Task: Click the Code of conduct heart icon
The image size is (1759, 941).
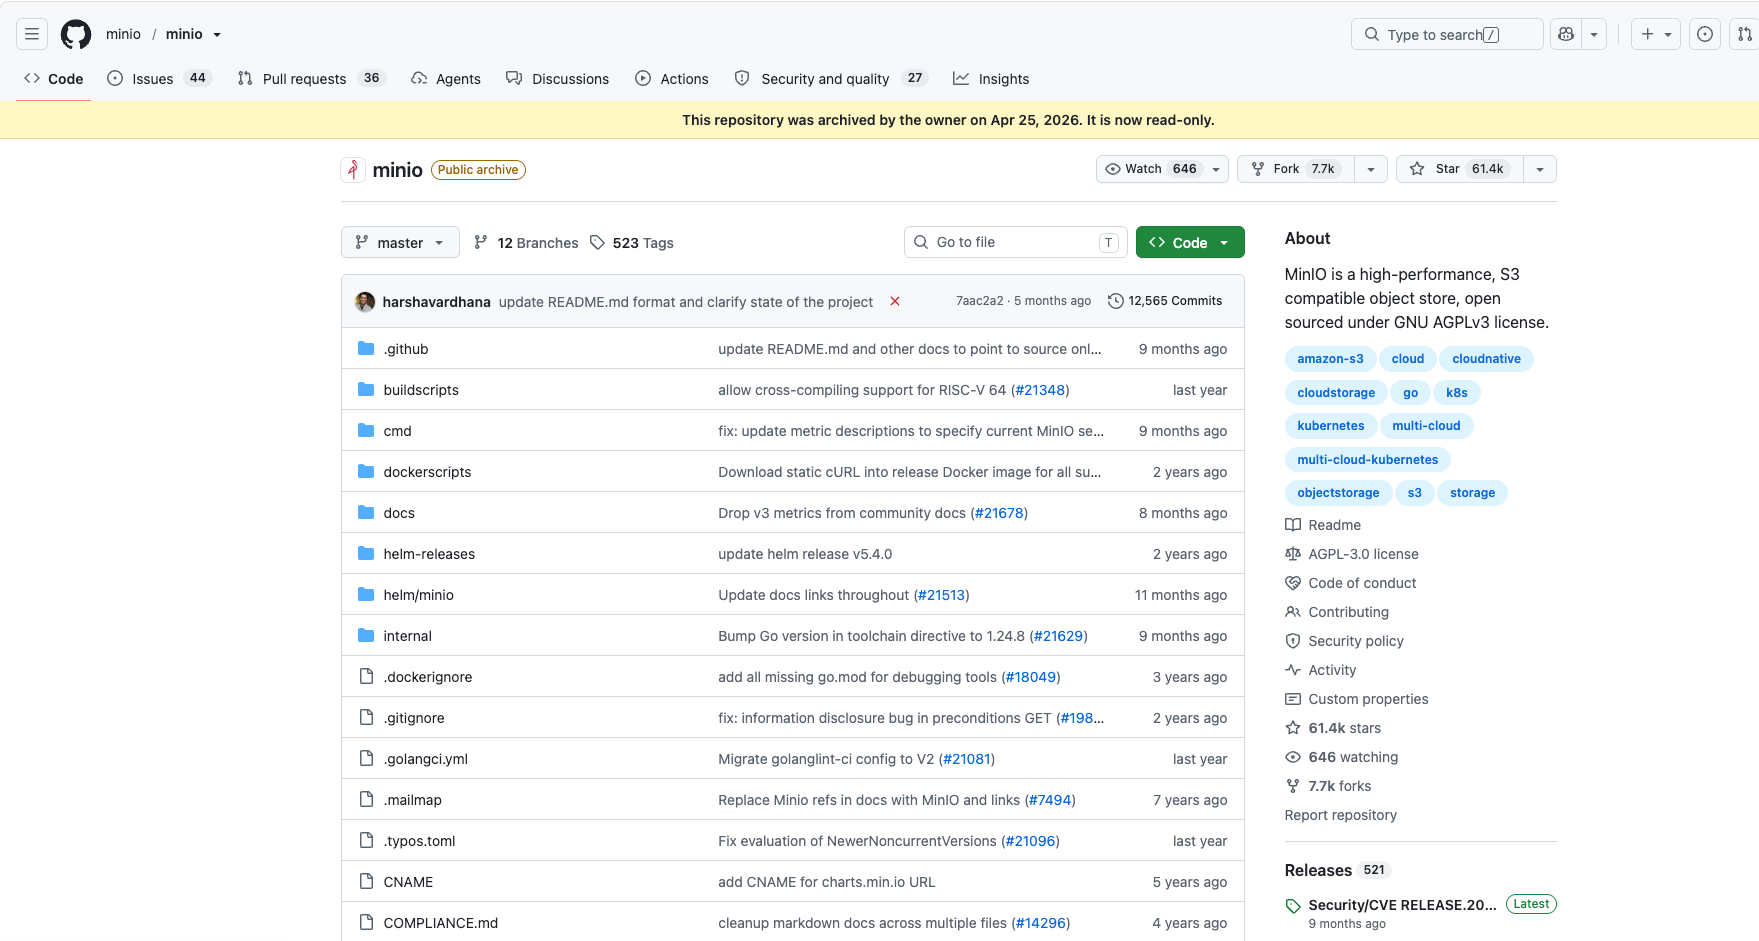Action: tap(1293, 583)
